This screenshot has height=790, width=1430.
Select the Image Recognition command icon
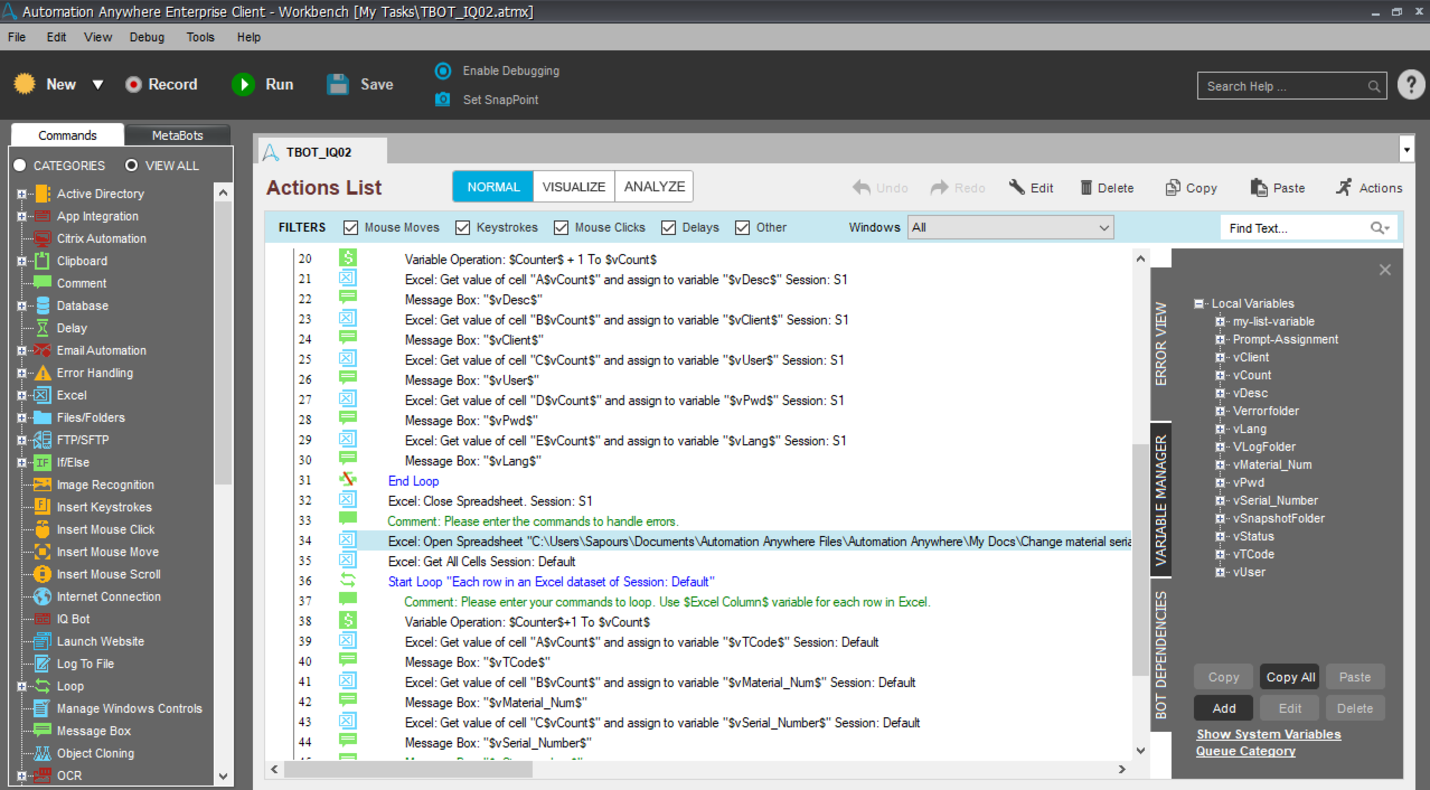click(42, 485)
